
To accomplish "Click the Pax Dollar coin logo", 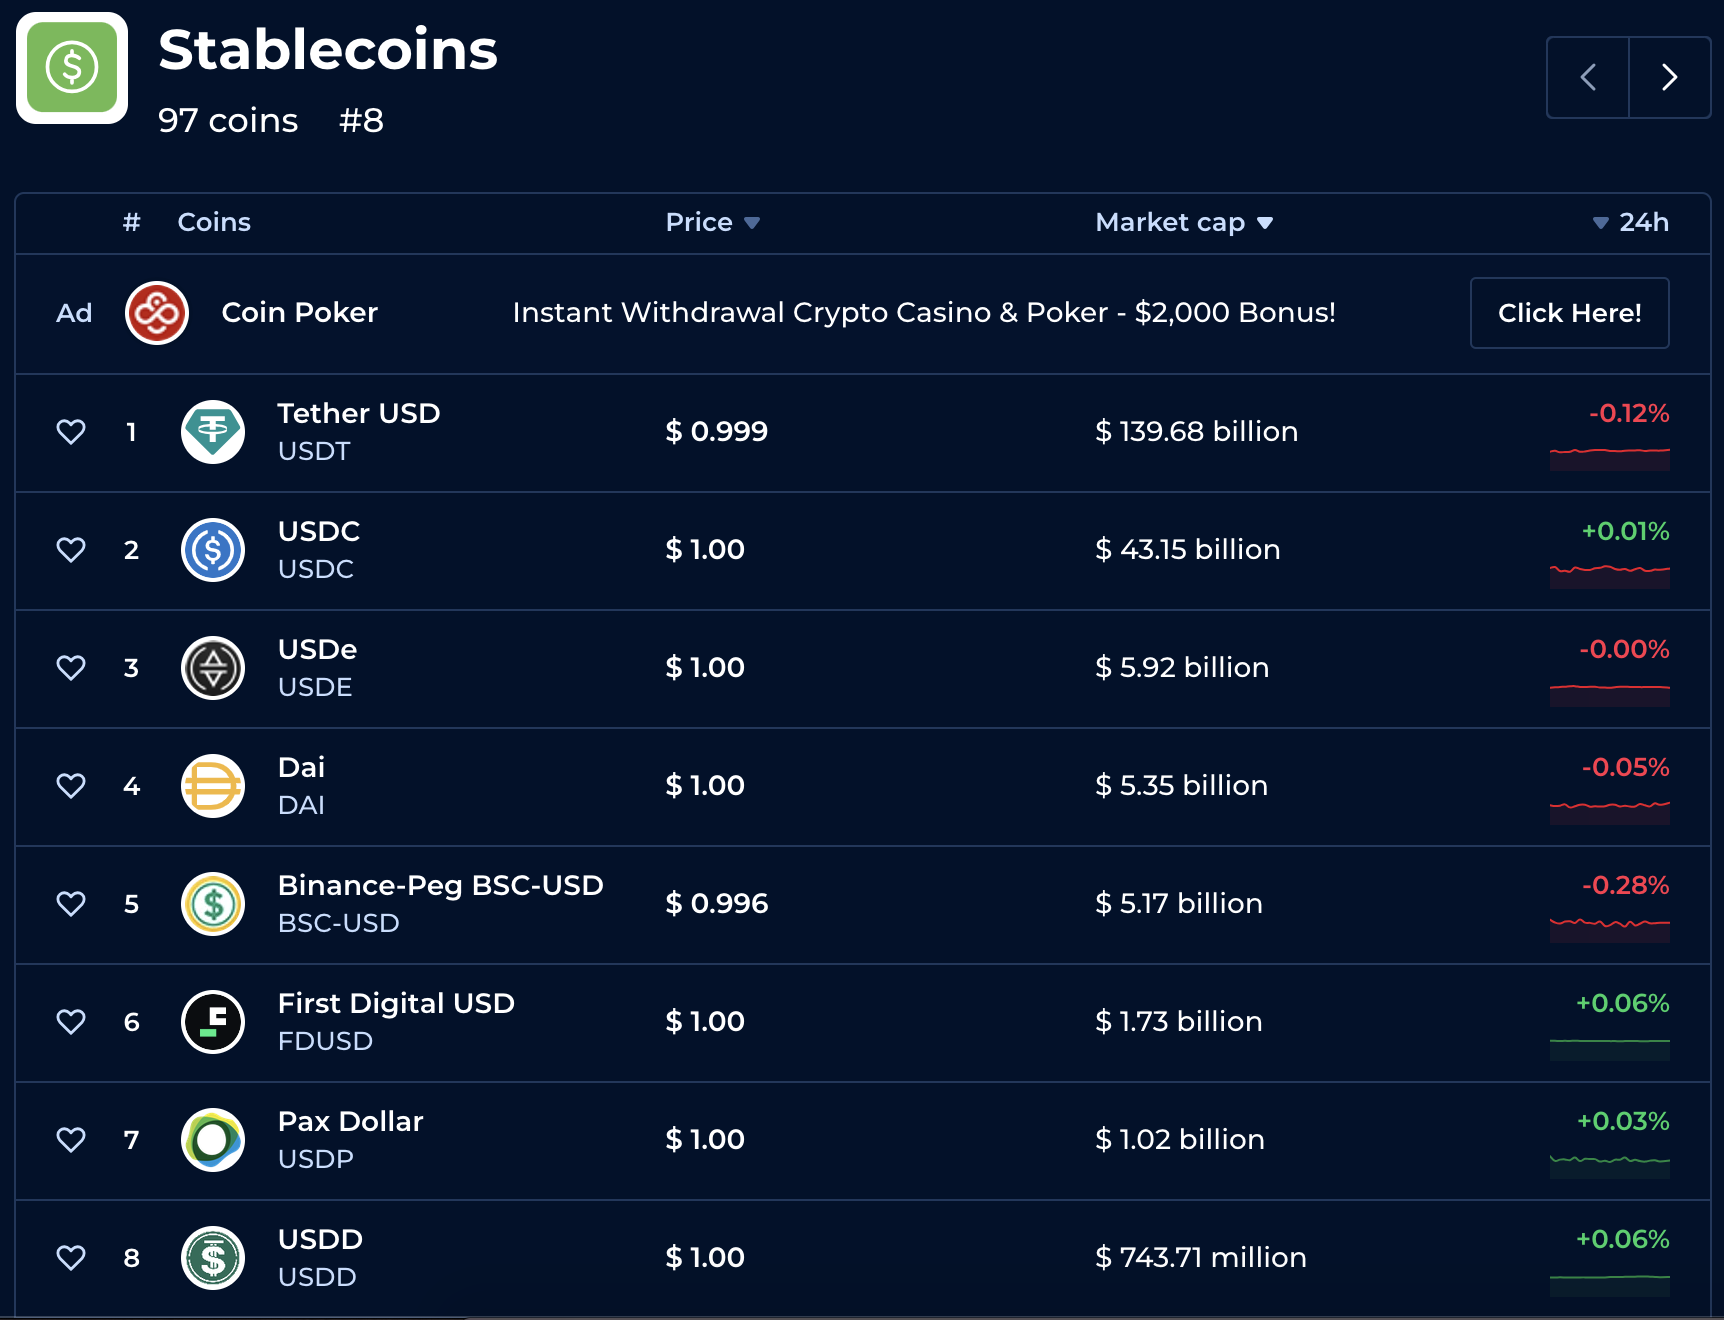I will click(213, 1140).
